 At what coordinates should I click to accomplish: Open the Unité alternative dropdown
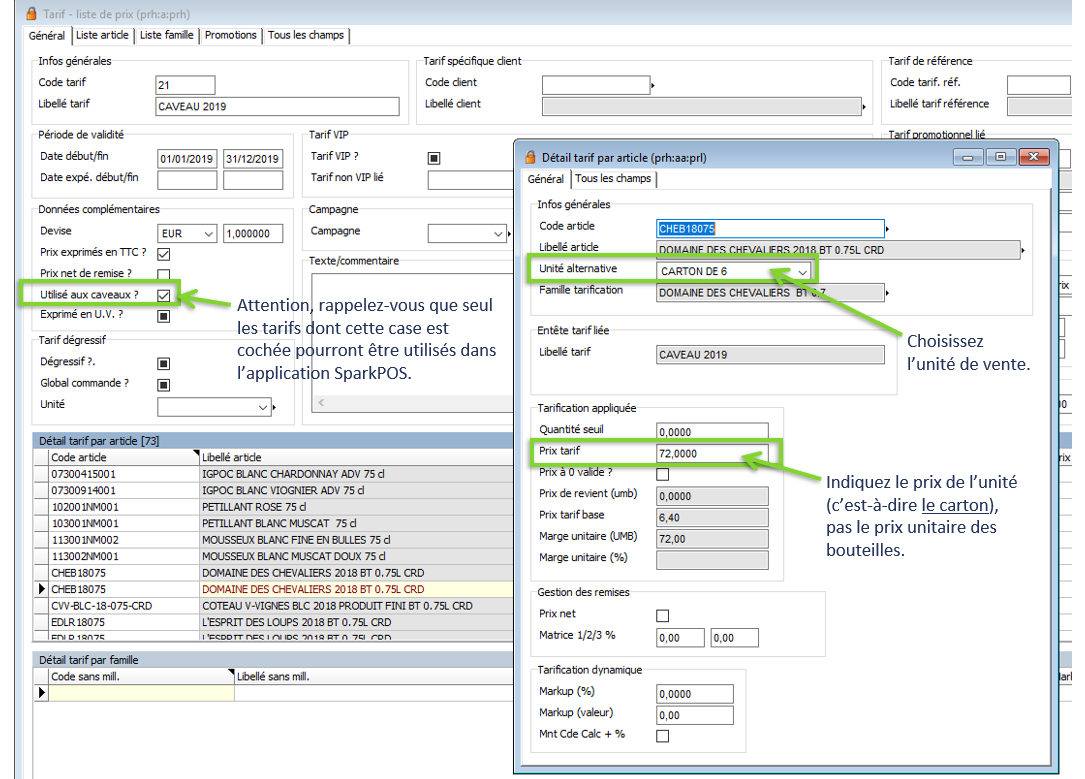(803, 272)
